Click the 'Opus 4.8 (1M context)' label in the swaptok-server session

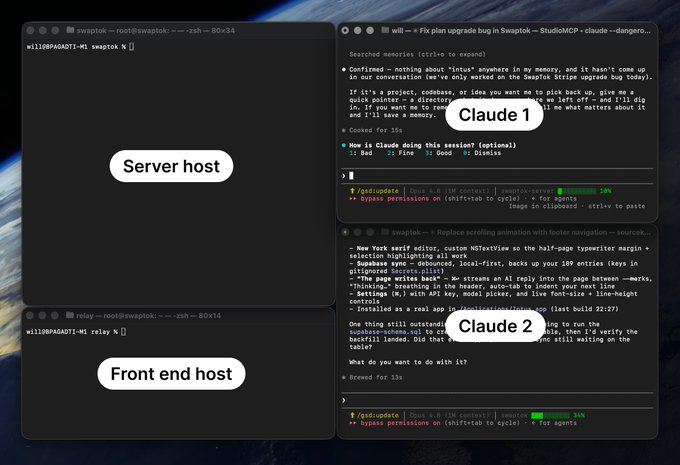(449, 191)
